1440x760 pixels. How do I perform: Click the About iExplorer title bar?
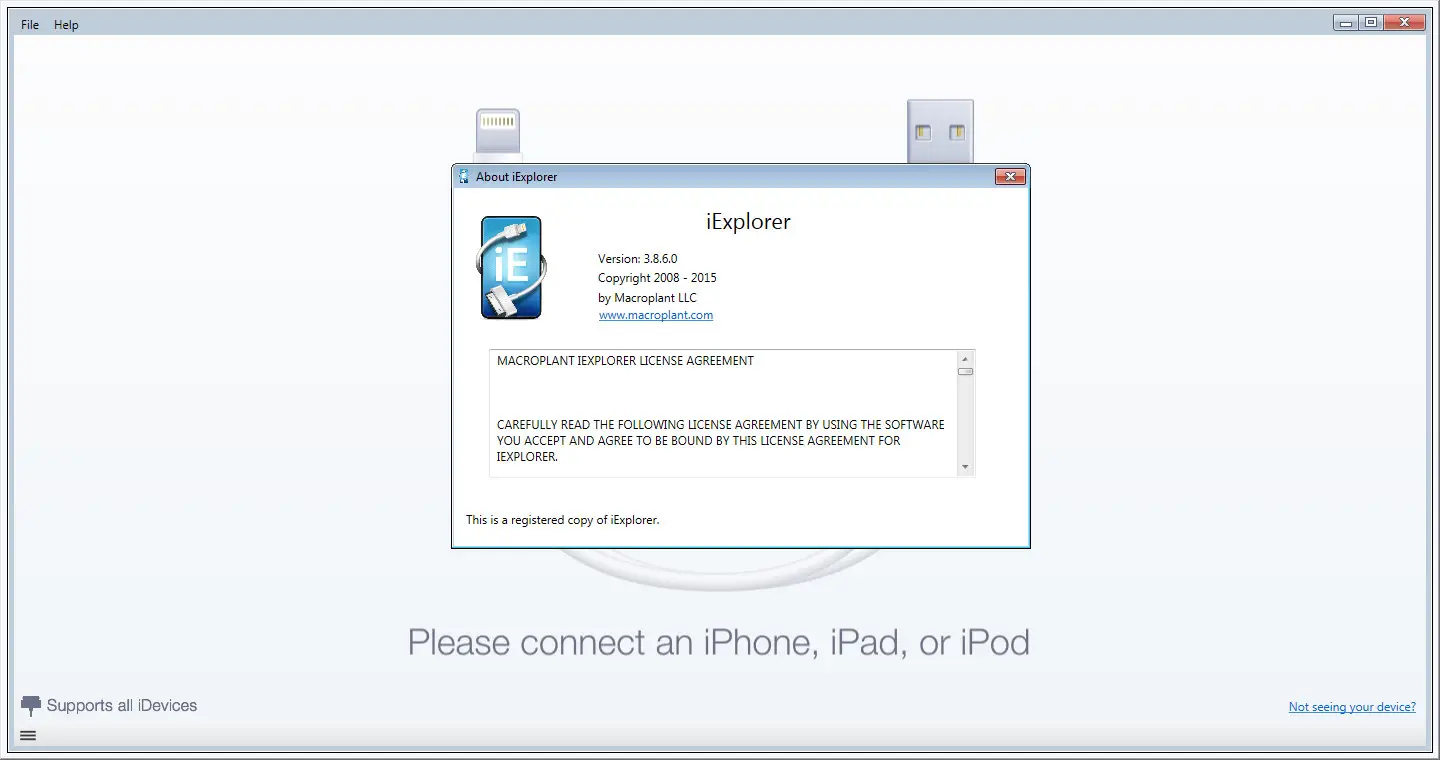pyautogui.click(x=700, y=176)
